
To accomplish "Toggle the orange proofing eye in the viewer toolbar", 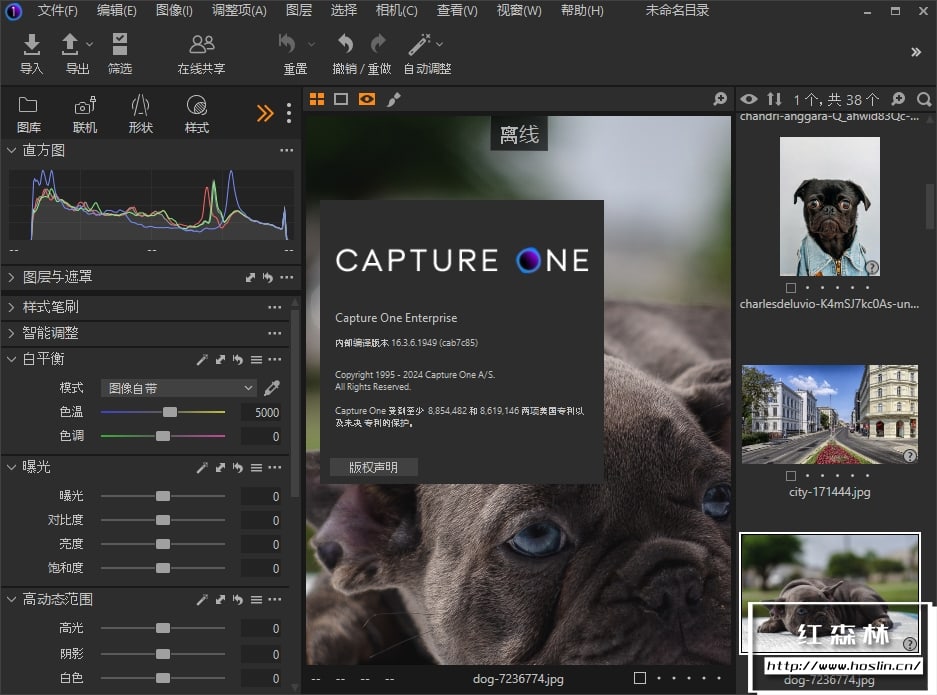I will click(367, 99).
